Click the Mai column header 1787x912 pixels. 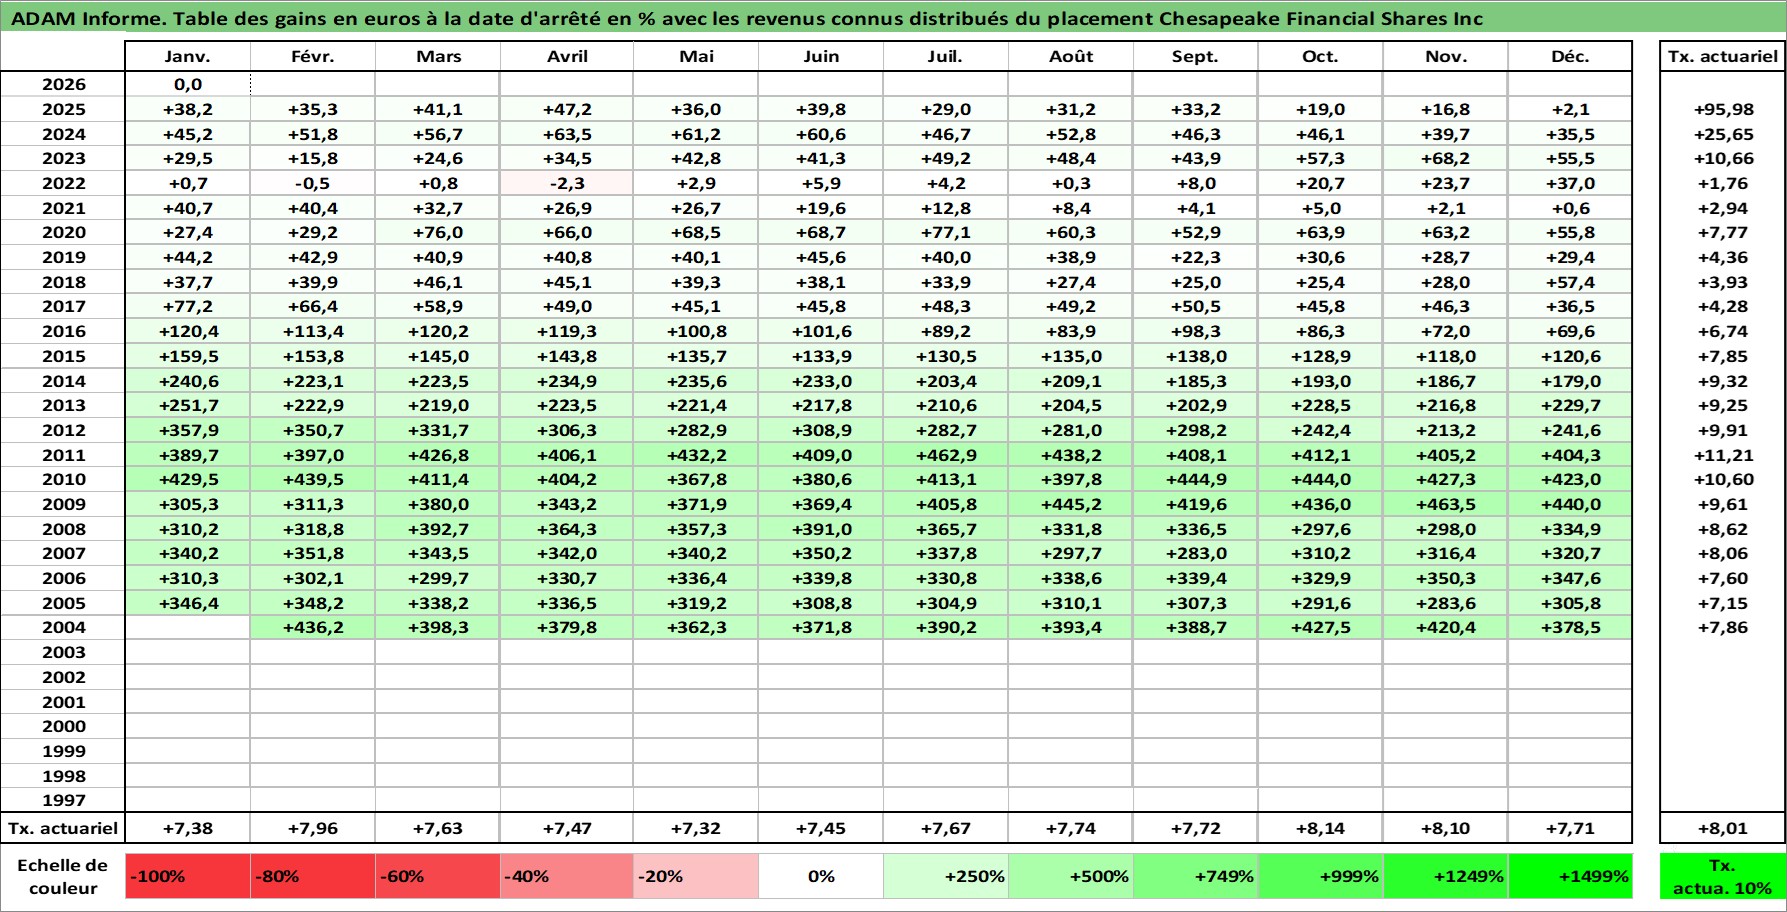(x=696, y=56)
